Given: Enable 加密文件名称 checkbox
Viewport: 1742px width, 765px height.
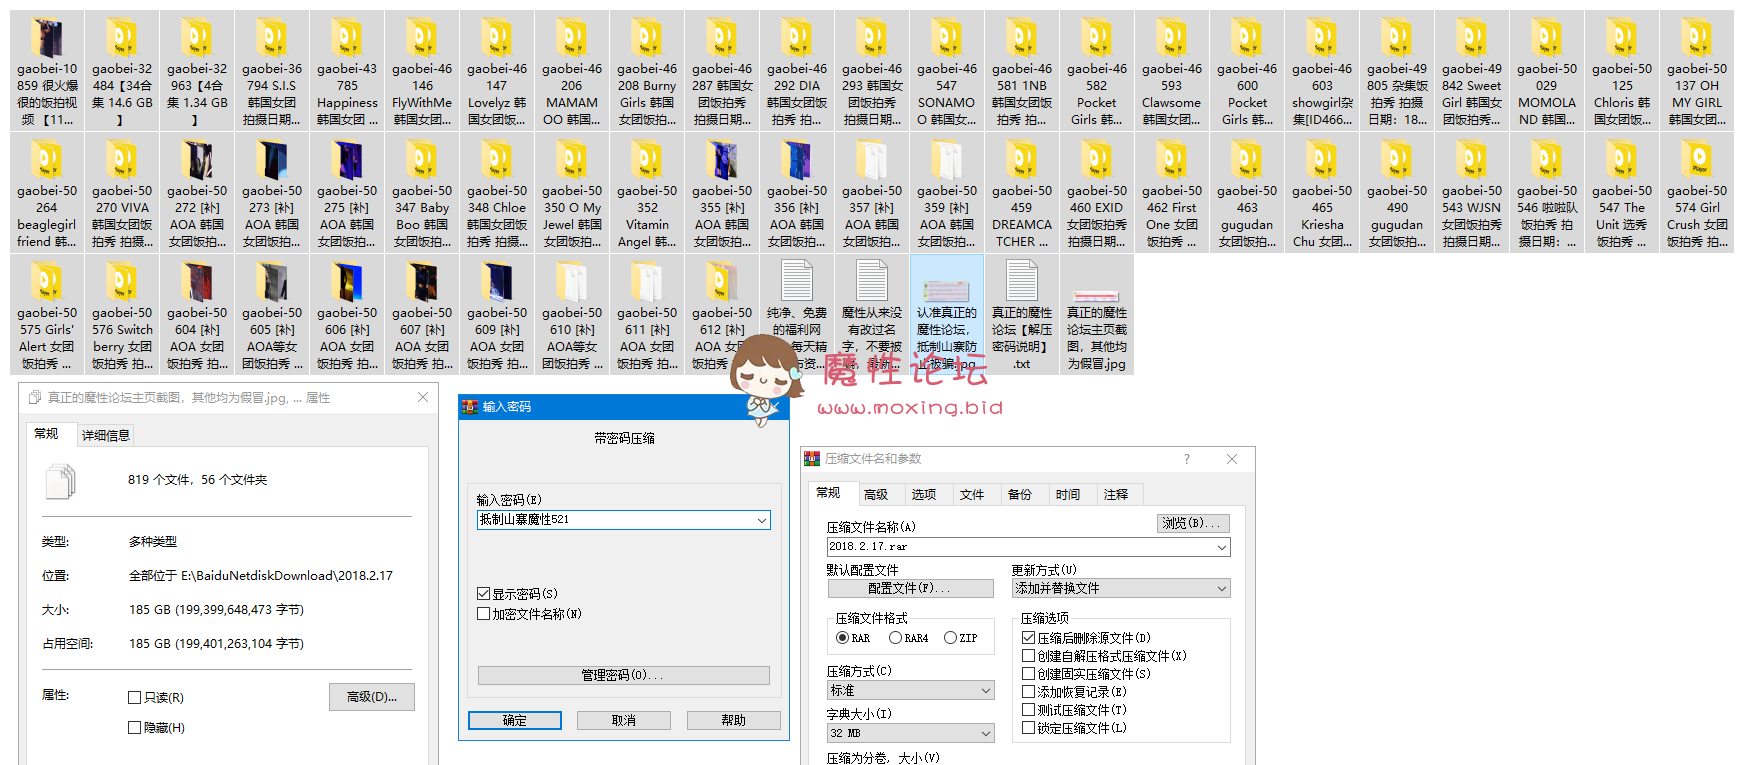Looking at the screenshot, I should pos(484,614).
